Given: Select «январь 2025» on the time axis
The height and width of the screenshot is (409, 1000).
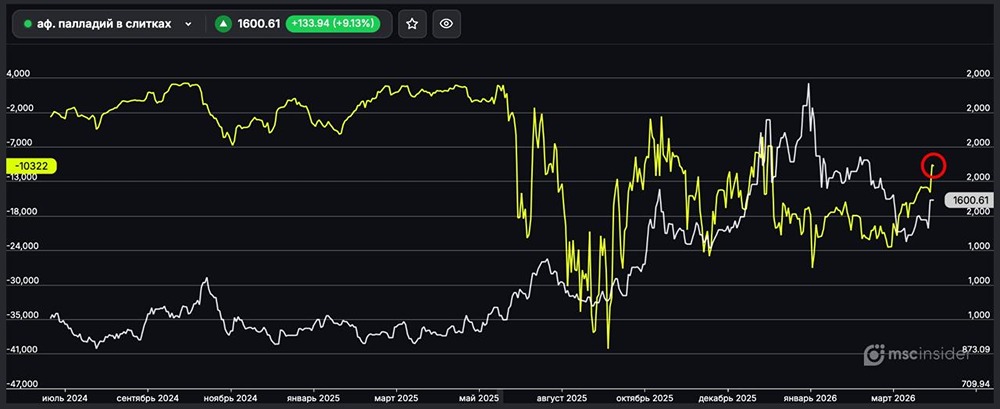Looking at the screenshot, I should point(314,398).
